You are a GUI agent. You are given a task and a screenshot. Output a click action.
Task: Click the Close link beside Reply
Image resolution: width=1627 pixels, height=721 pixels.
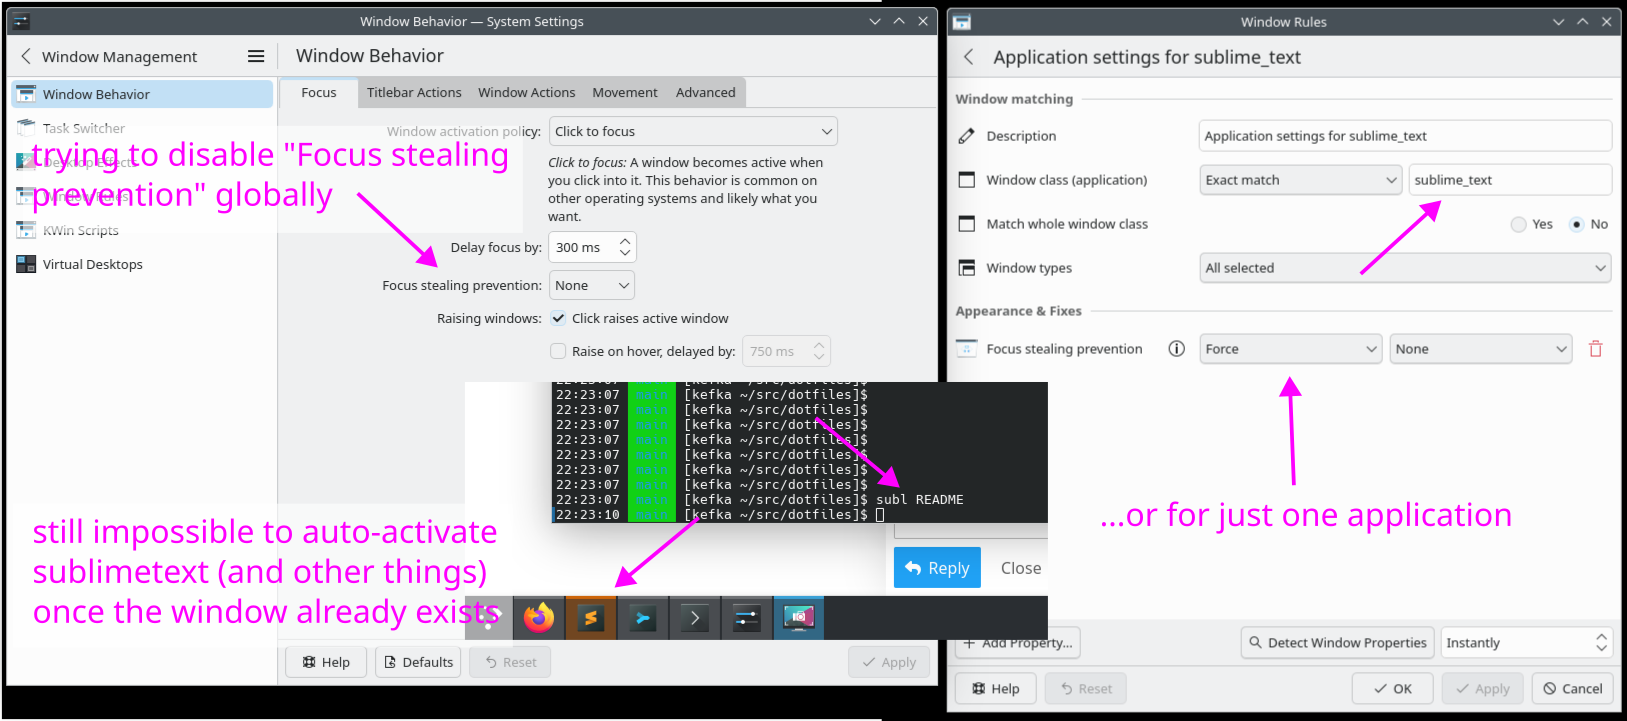click(1021, 568)
